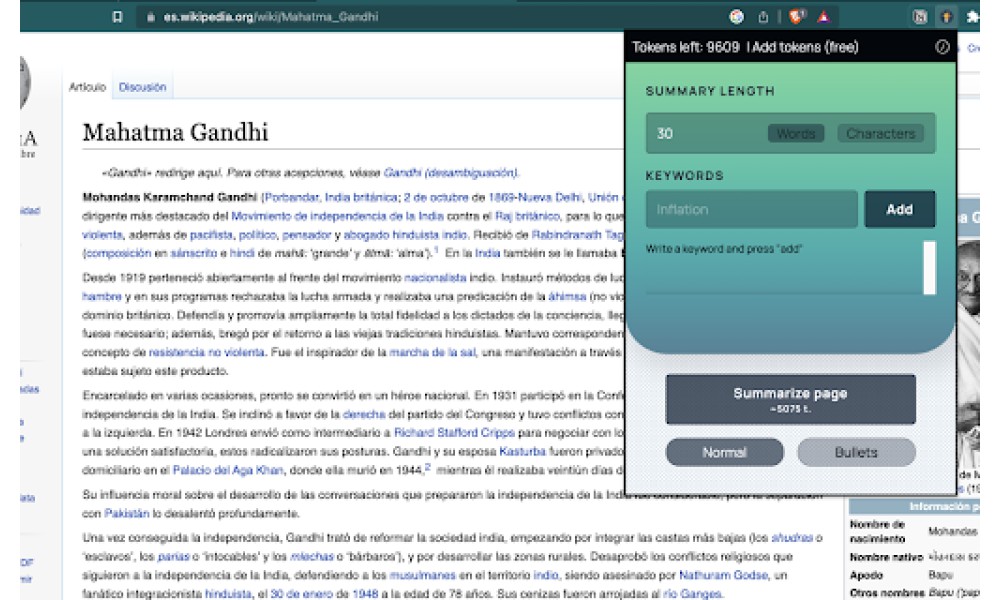Open the resistencia no violenta link
Screen dimensions: 1000x600
[x=207, y=352]
